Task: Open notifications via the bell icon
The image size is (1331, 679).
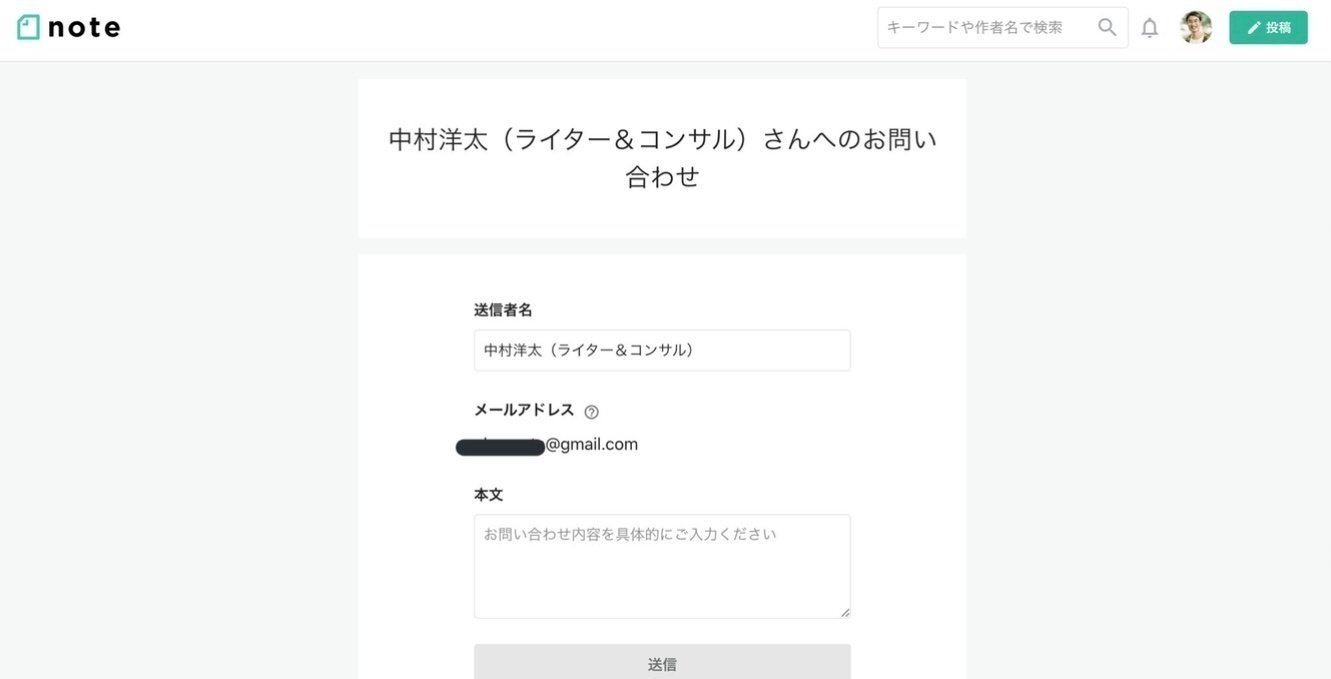Action: click(x=1149, y=27)
